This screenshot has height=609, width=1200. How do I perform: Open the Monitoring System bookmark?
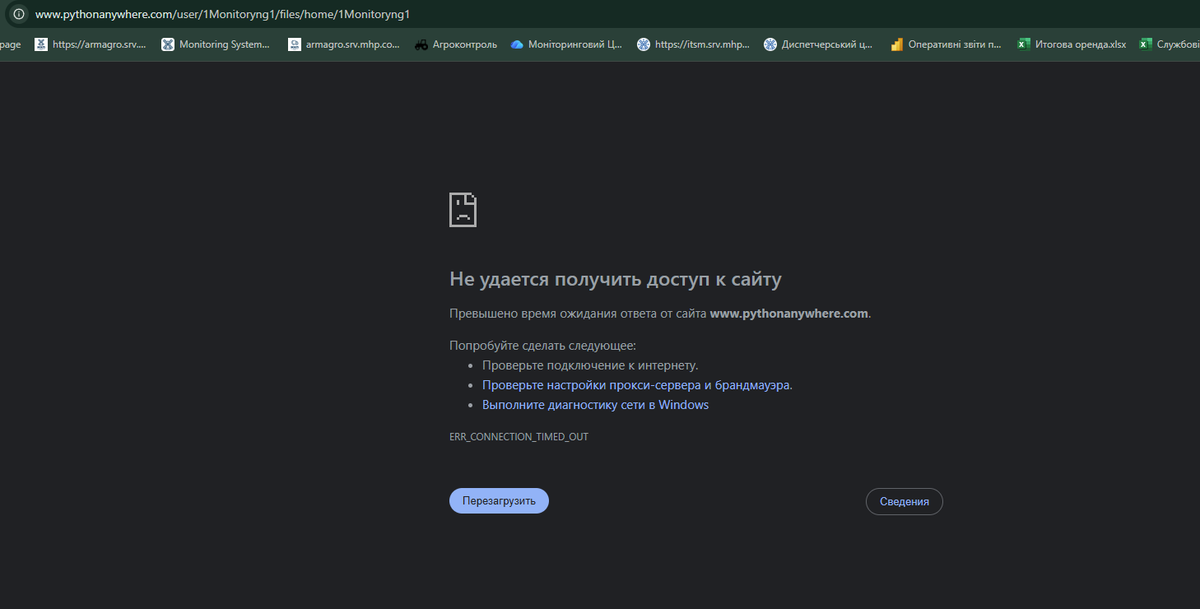(216, 44)
